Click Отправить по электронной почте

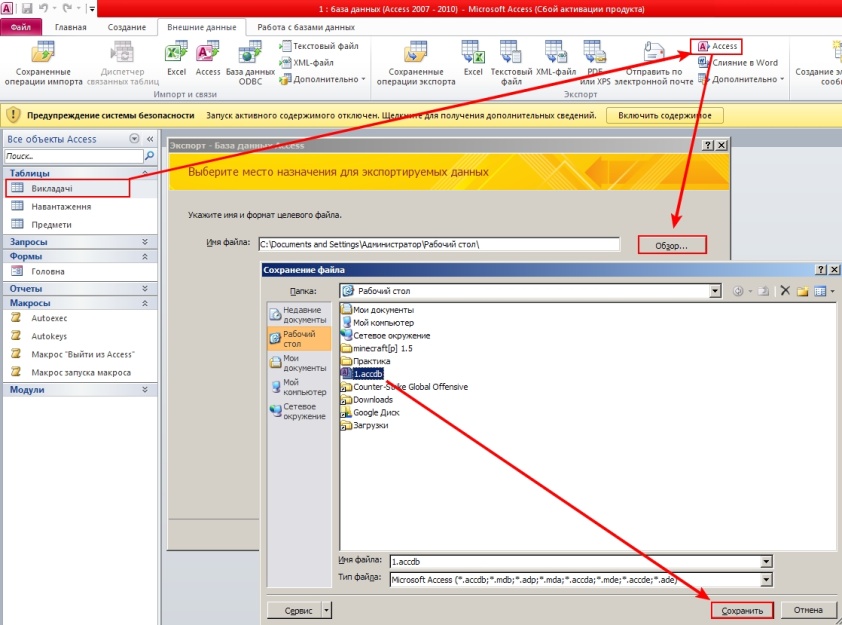click(654, 63)
